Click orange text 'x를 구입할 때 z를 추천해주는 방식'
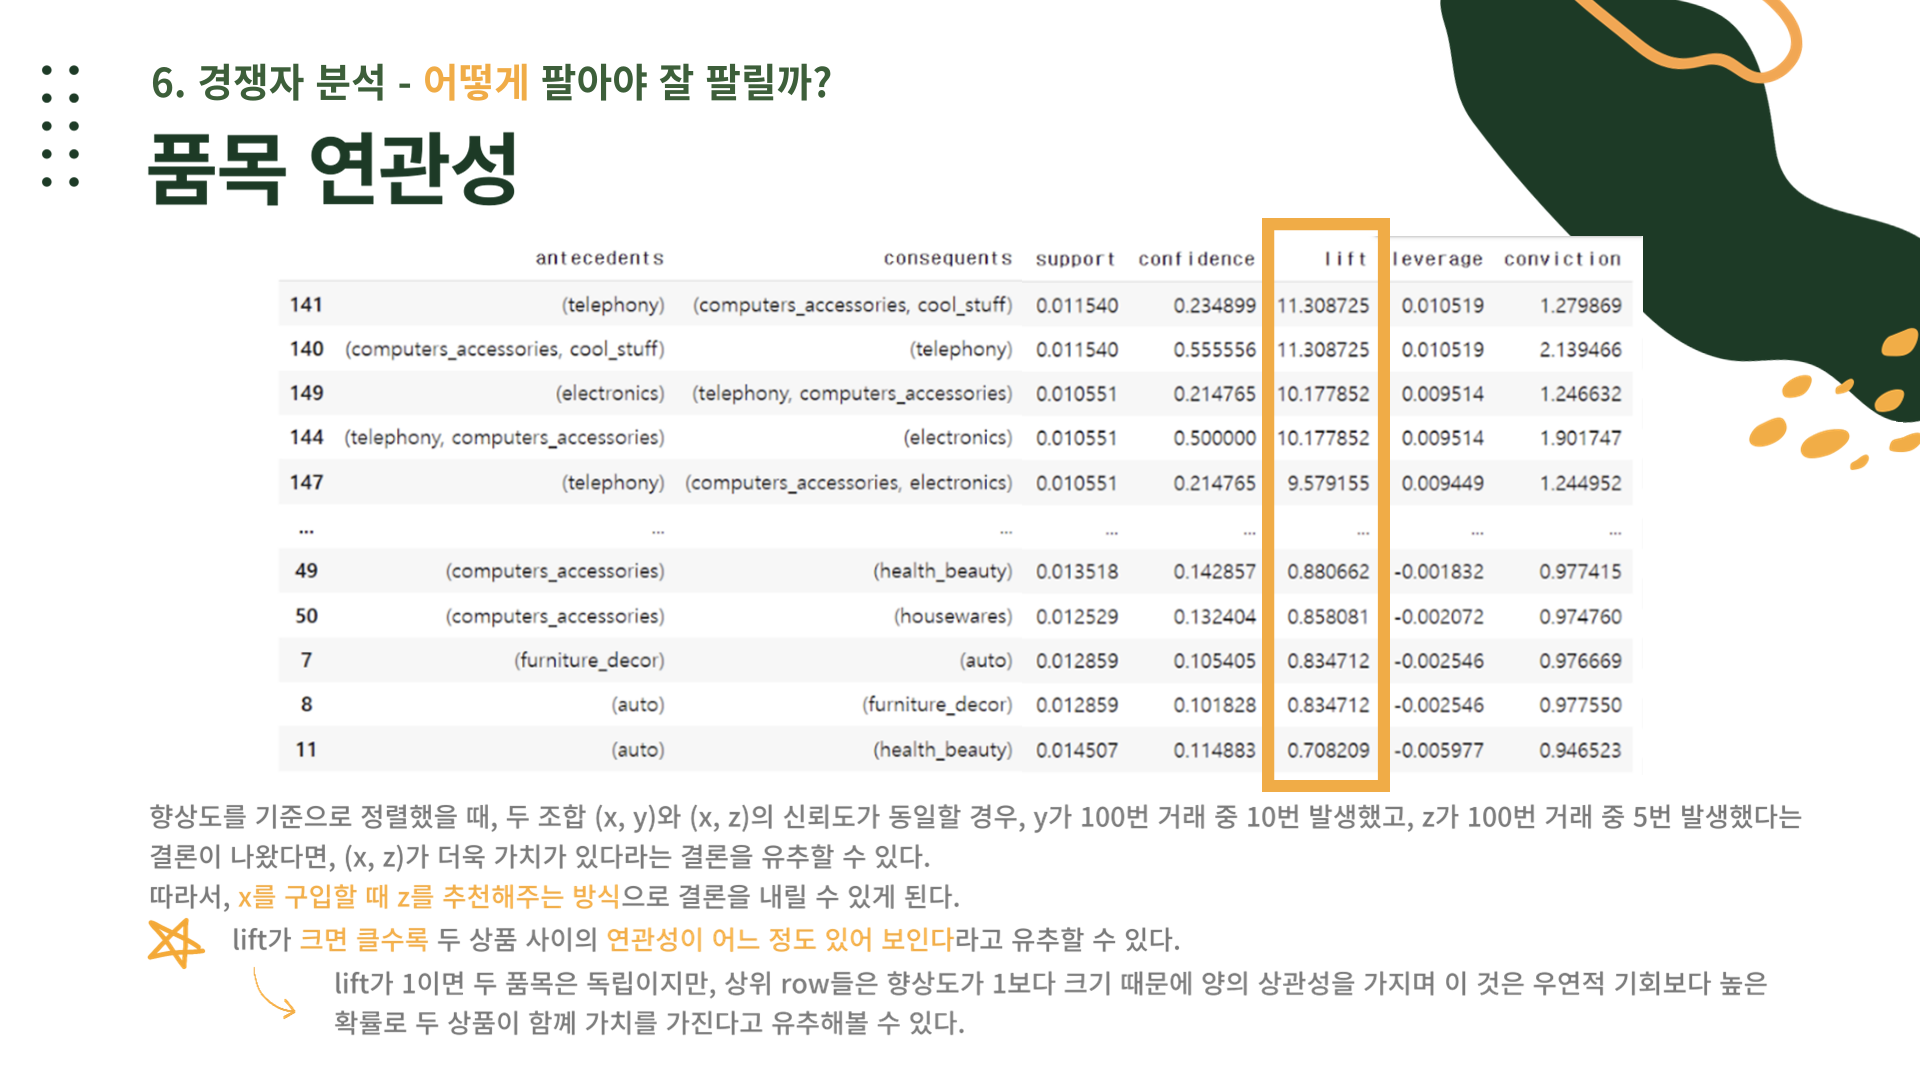Viewport: 1920px width, 1080px height. pos(428,897)
